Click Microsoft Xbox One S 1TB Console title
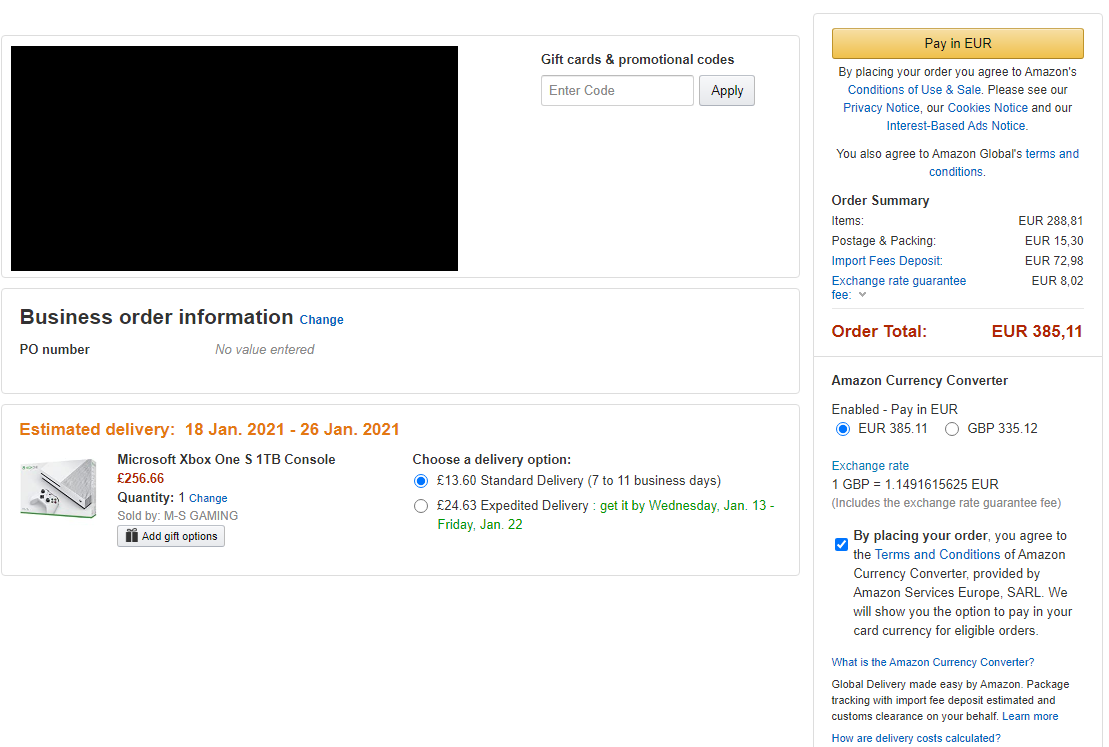This screenshot has width=1109, height=747. 226,459
